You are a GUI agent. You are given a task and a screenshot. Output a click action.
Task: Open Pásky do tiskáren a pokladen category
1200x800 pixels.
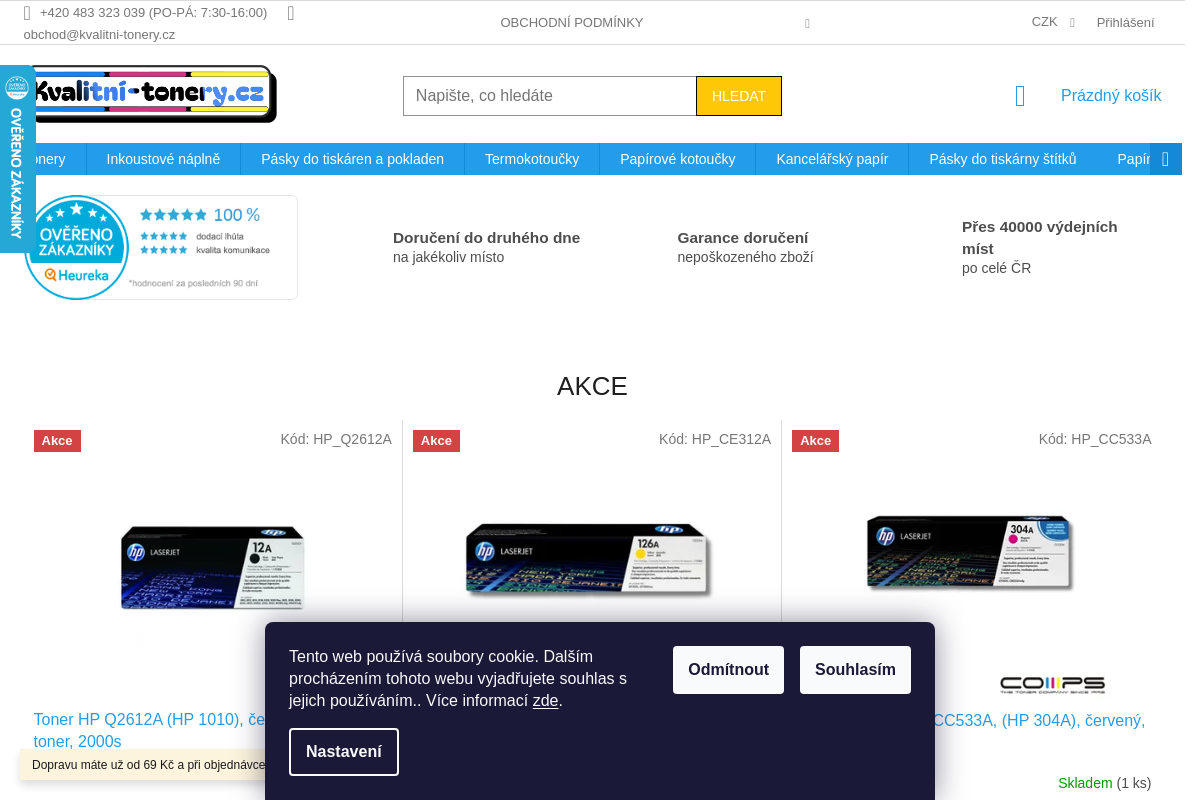pos(352,159)
